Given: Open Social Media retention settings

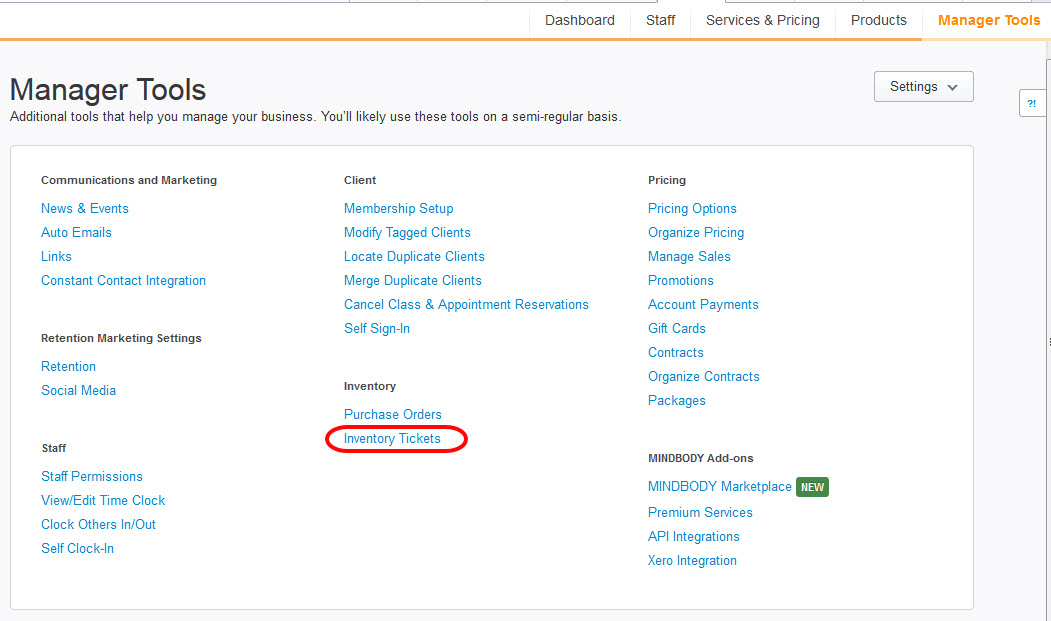Looking at the screenshot, I should pos(78,391).
